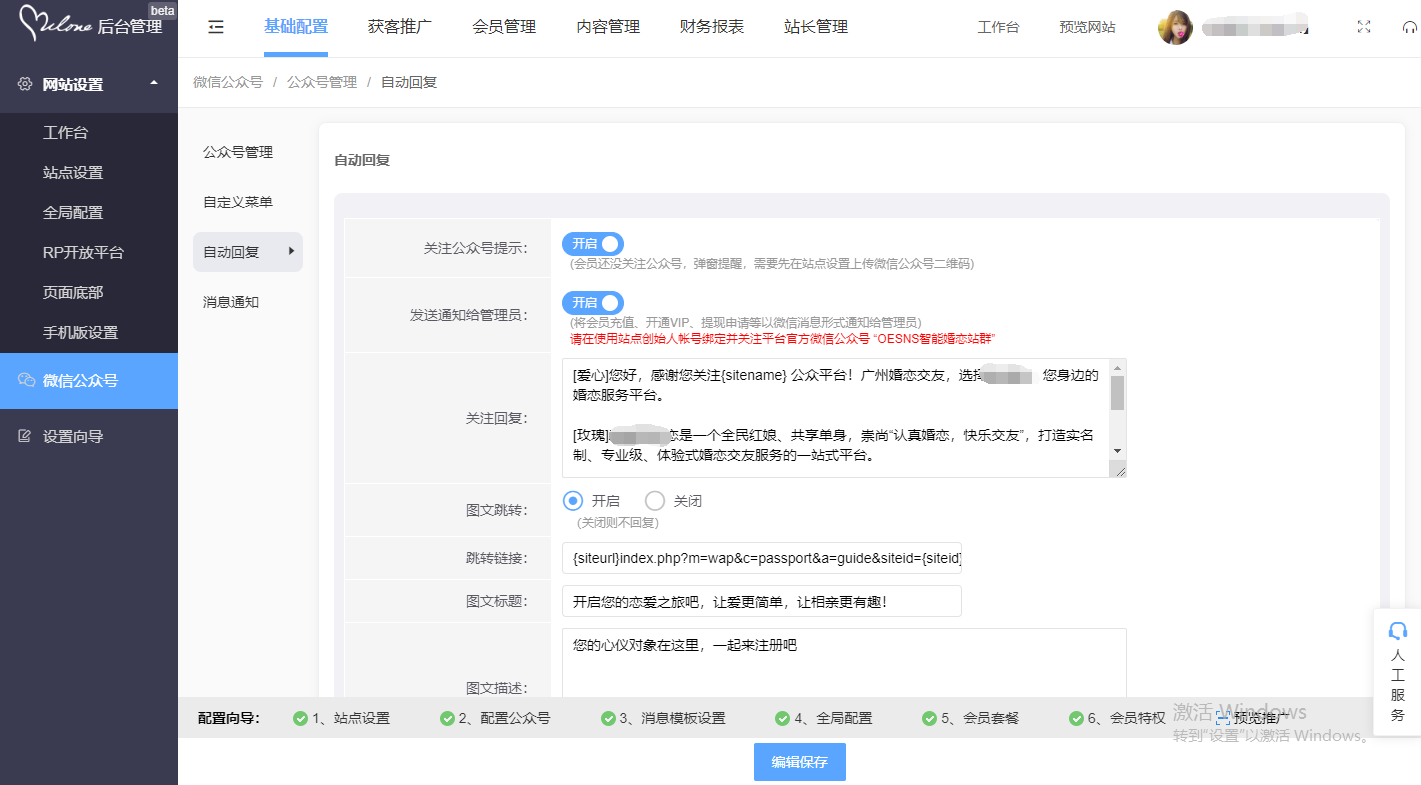The height and width of the screenshot is (785, 1421).
Task: Select 开启 radio for 图文跳转
Action: pos(573,501)
